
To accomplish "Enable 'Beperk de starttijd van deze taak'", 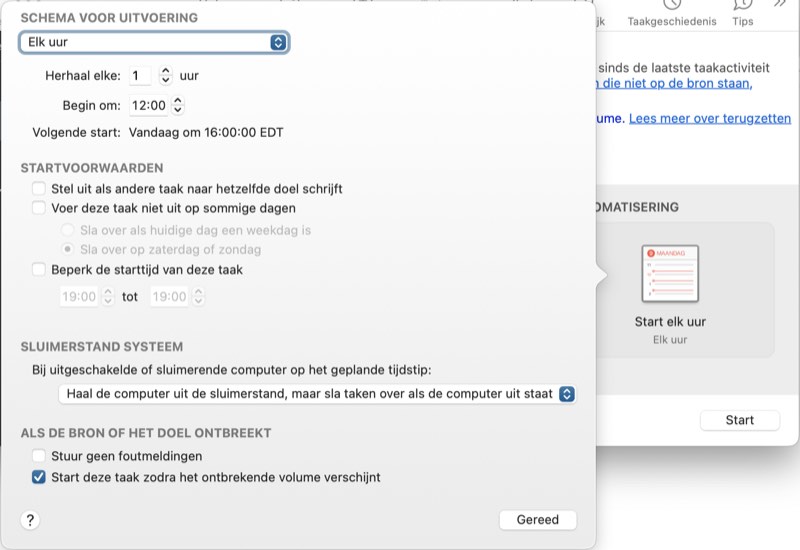I will [39, 269].
